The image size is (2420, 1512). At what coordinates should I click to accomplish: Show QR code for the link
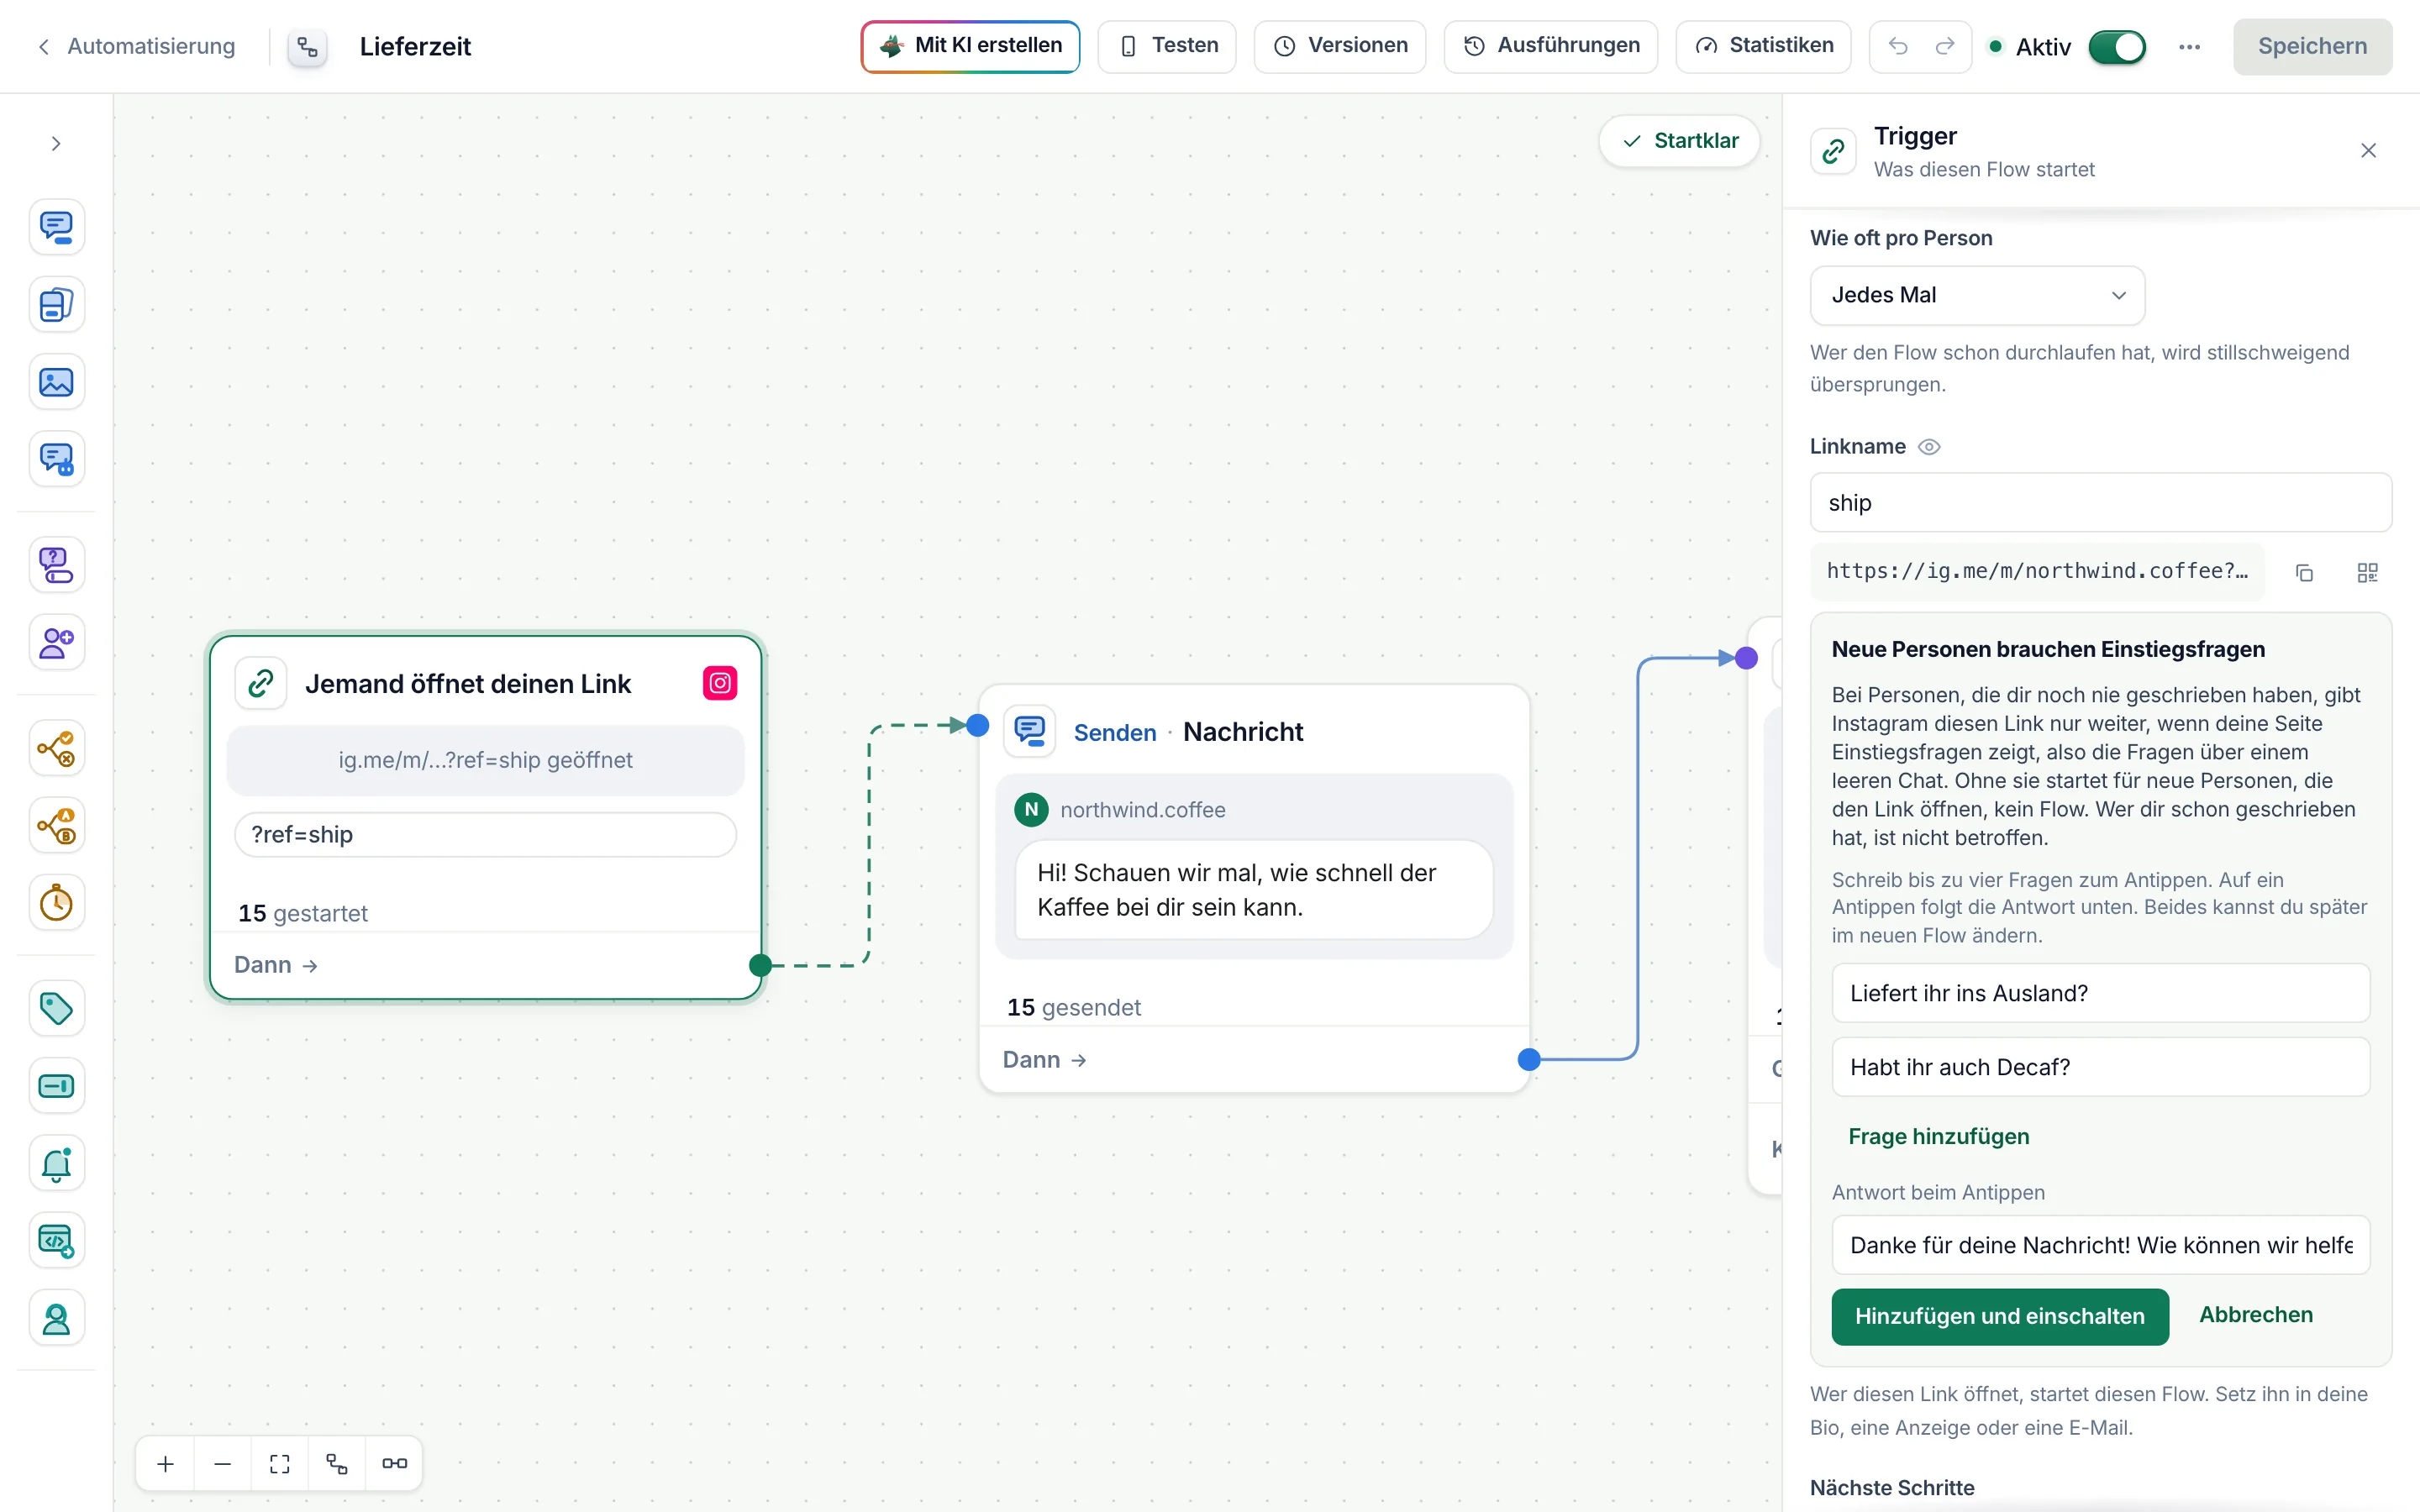pos(2367,573)
